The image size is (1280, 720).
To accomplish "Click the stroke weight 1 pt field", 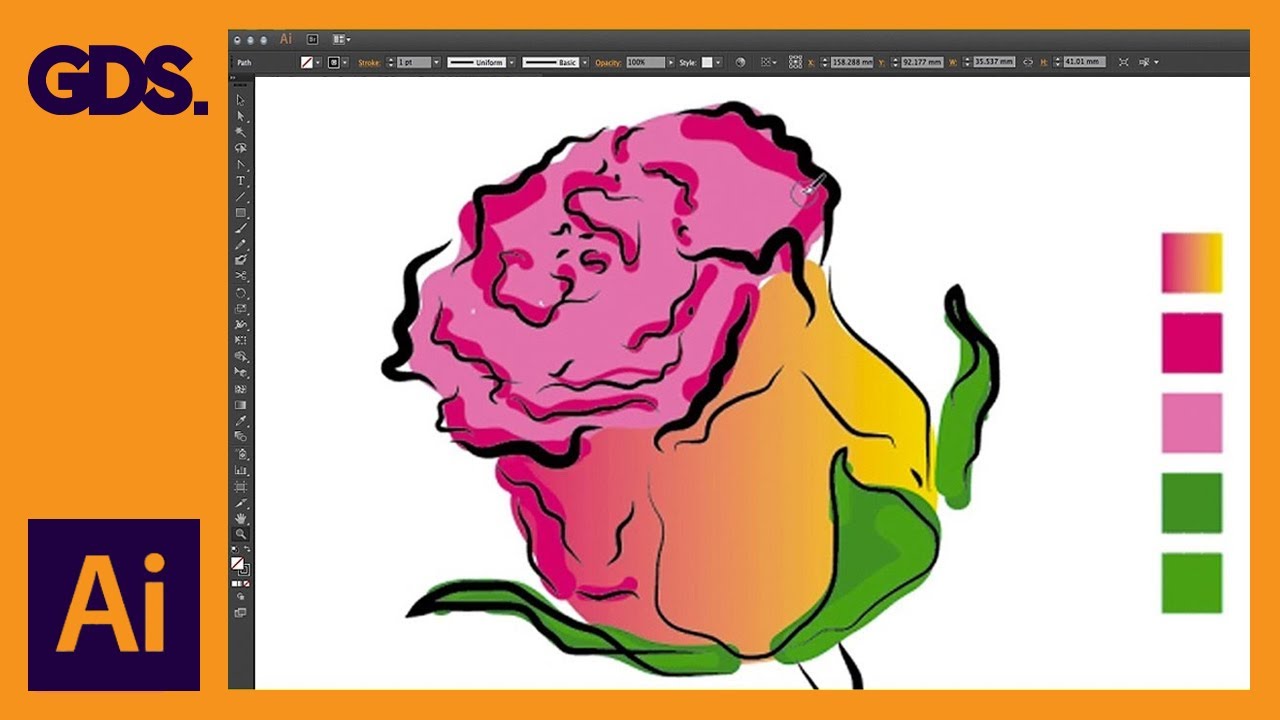I will (414, 62).
